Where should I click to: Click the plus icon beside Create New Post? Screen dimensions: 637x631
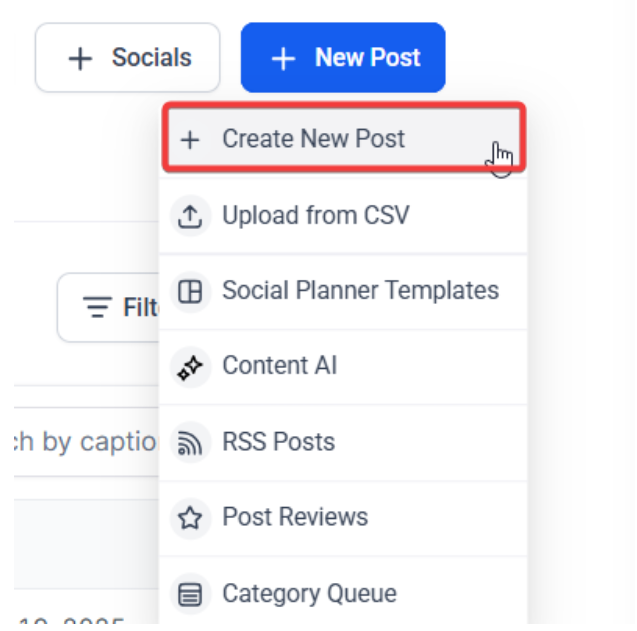[190, 139]
